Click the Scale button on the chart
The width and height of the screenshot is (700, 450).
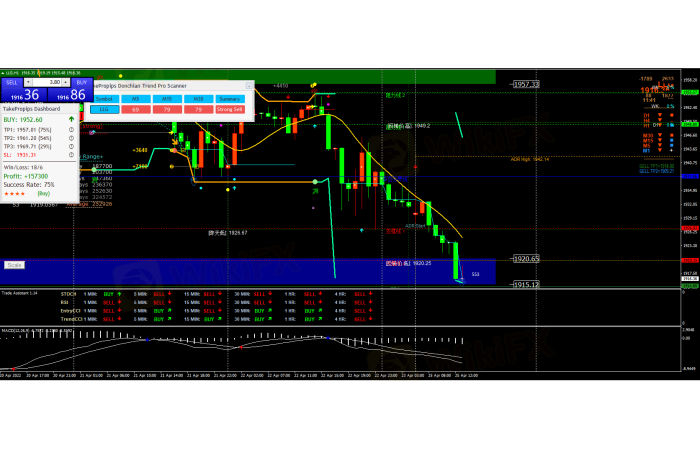pos(15,265)
